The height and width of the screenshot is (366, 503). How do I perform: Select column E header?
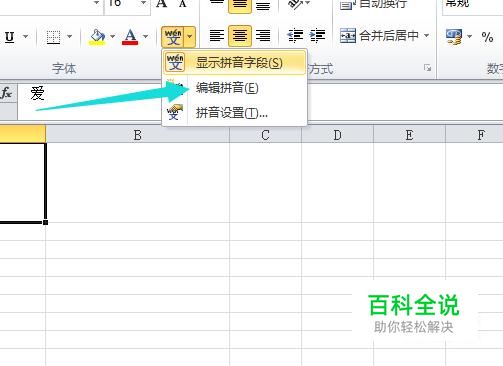409,135
